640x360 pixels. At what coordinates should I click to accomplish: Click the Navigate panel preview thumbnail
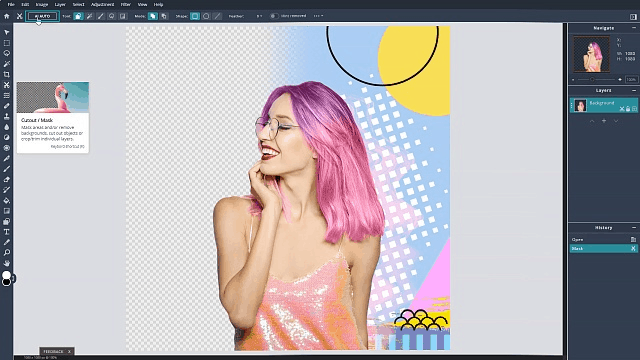591,54
